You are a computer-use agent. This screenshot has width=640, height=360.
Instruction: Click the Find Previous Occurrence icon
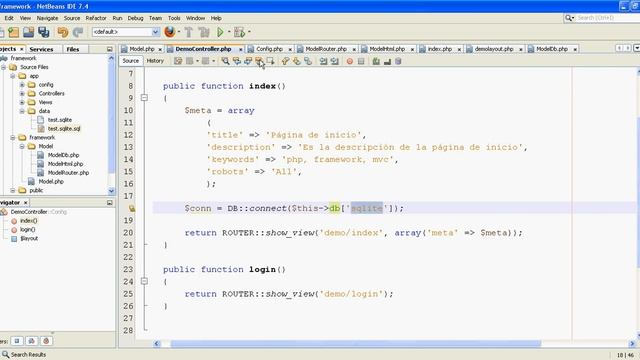tap(237, 61)
